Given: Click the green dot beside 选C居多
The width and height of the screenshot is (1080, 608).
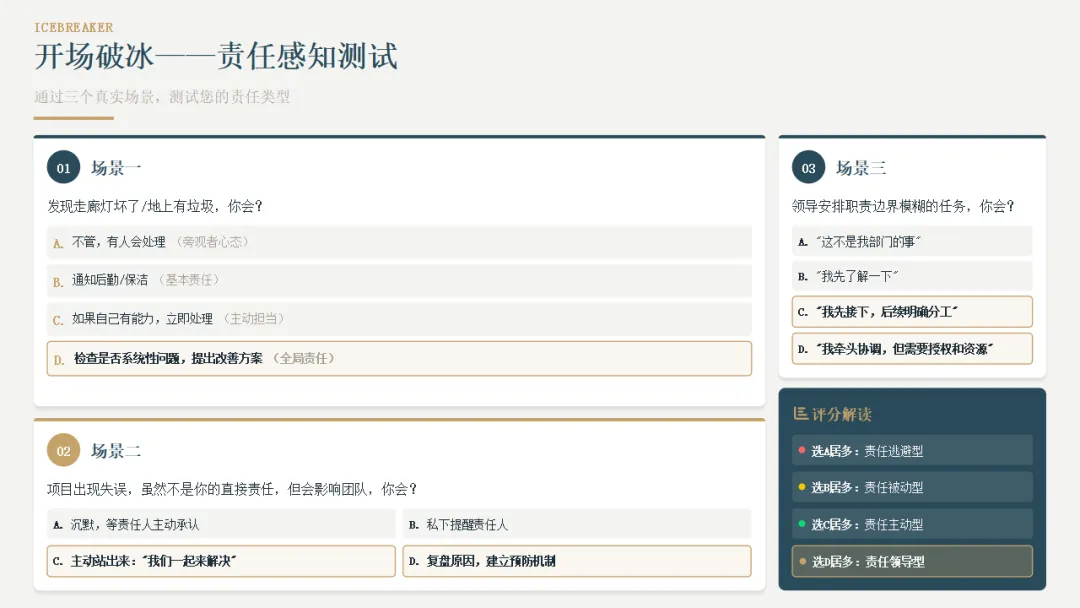Looking at the screenshot, I should coord(802,524).
